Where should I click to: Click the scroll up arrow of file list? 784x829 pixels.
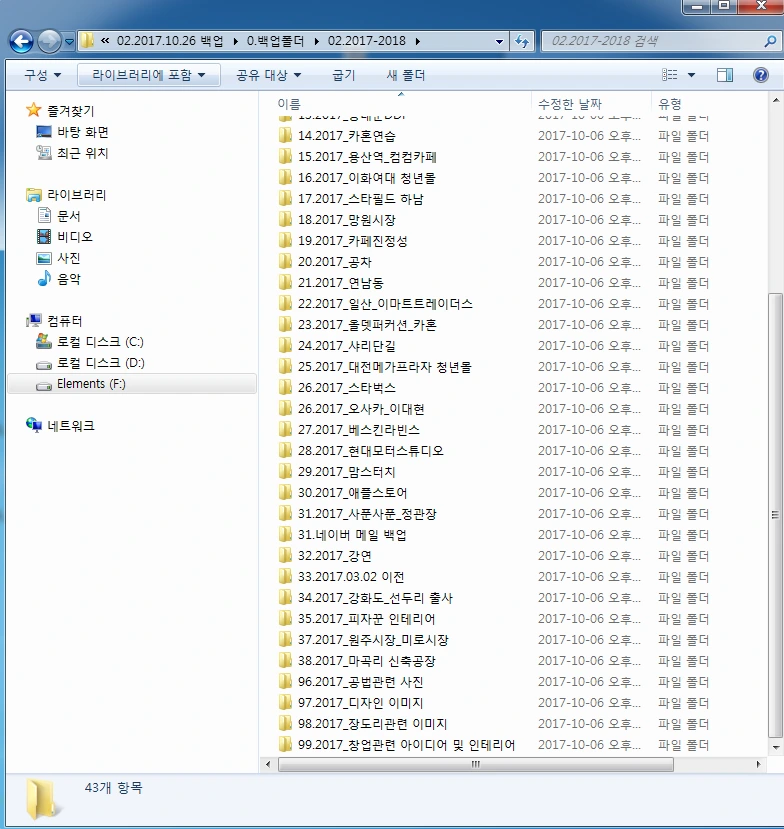776,100
